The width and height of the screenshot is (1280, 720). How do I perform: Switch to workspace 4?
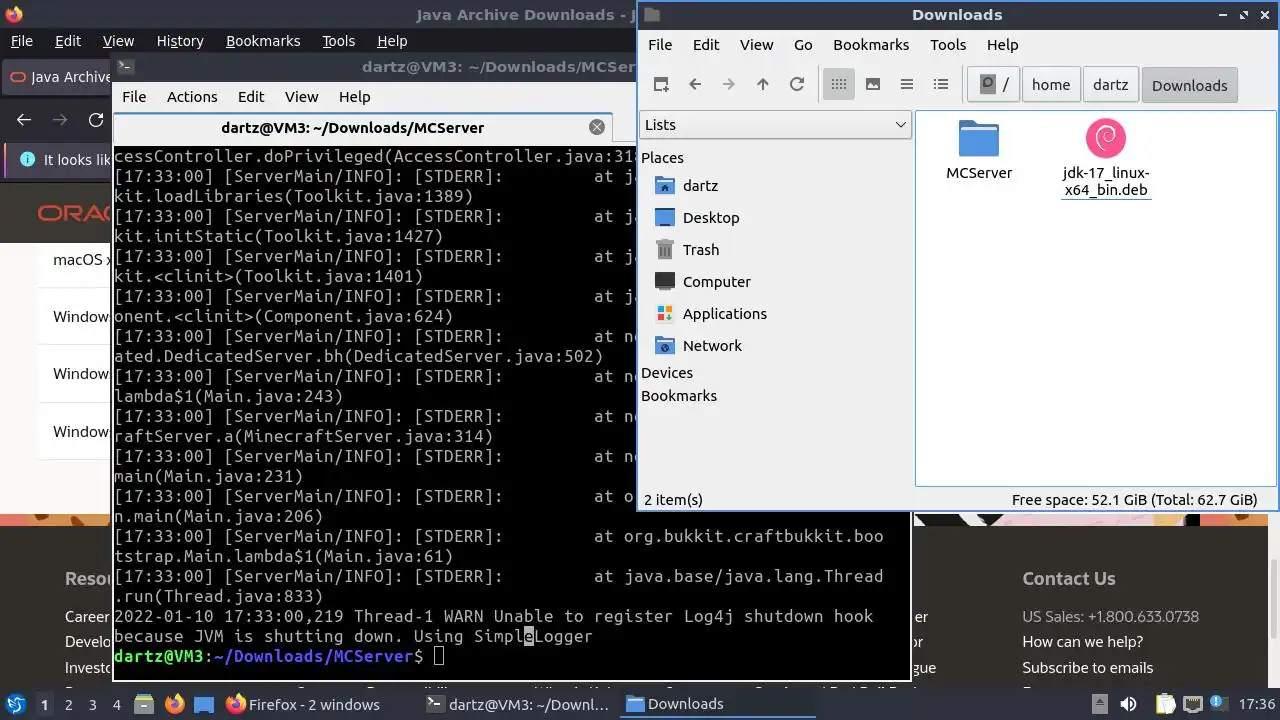(x=117, y=704)
